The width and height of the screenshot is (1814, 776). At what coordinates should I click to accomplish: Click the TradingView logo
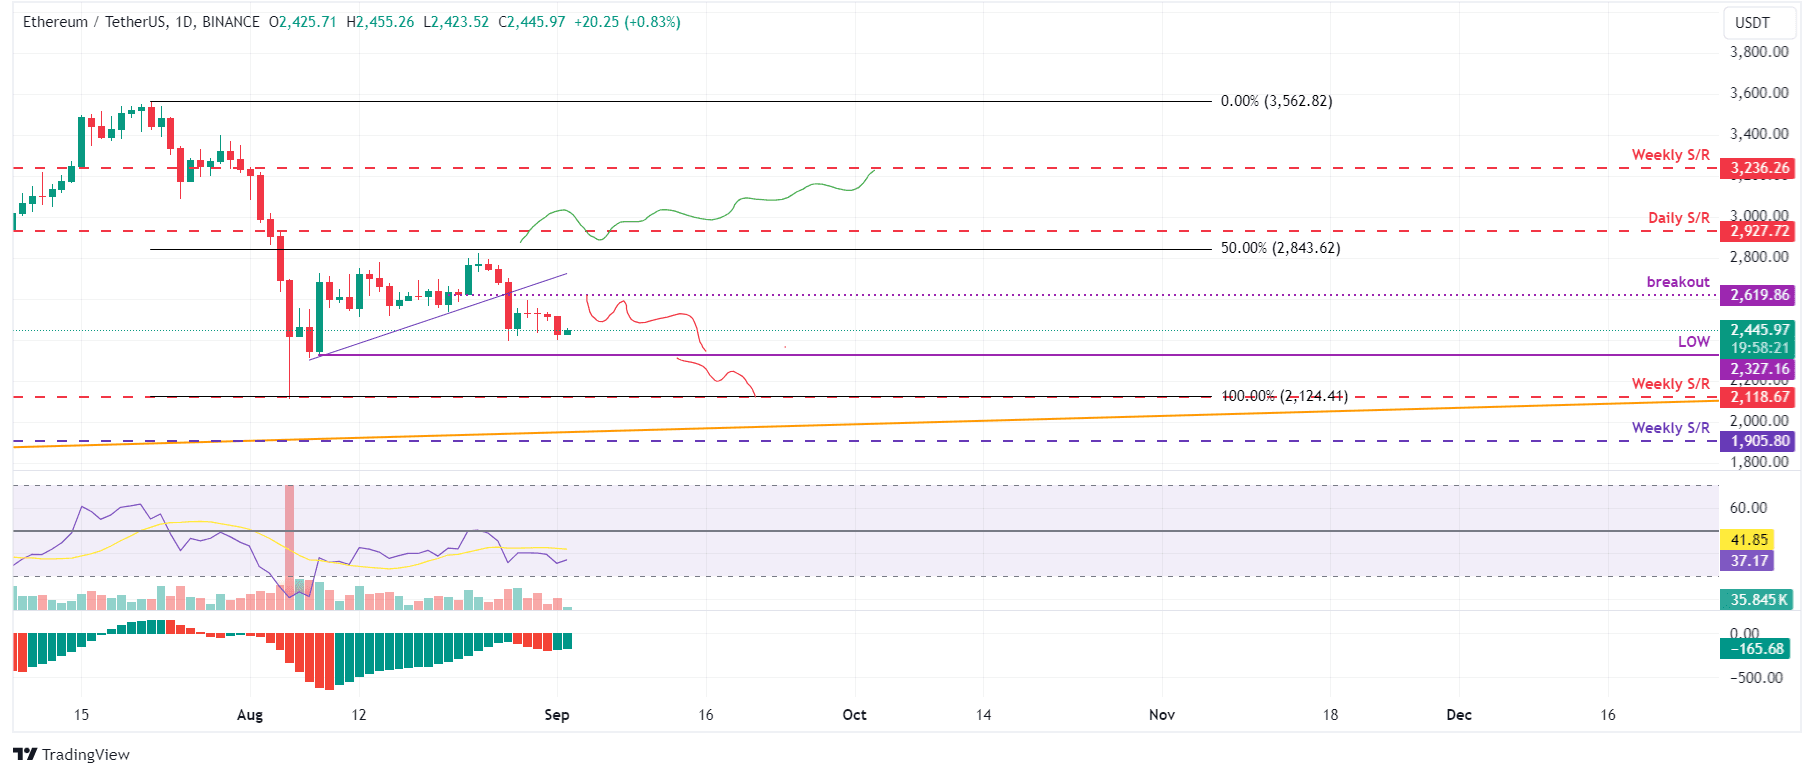(x=72, y=754)
